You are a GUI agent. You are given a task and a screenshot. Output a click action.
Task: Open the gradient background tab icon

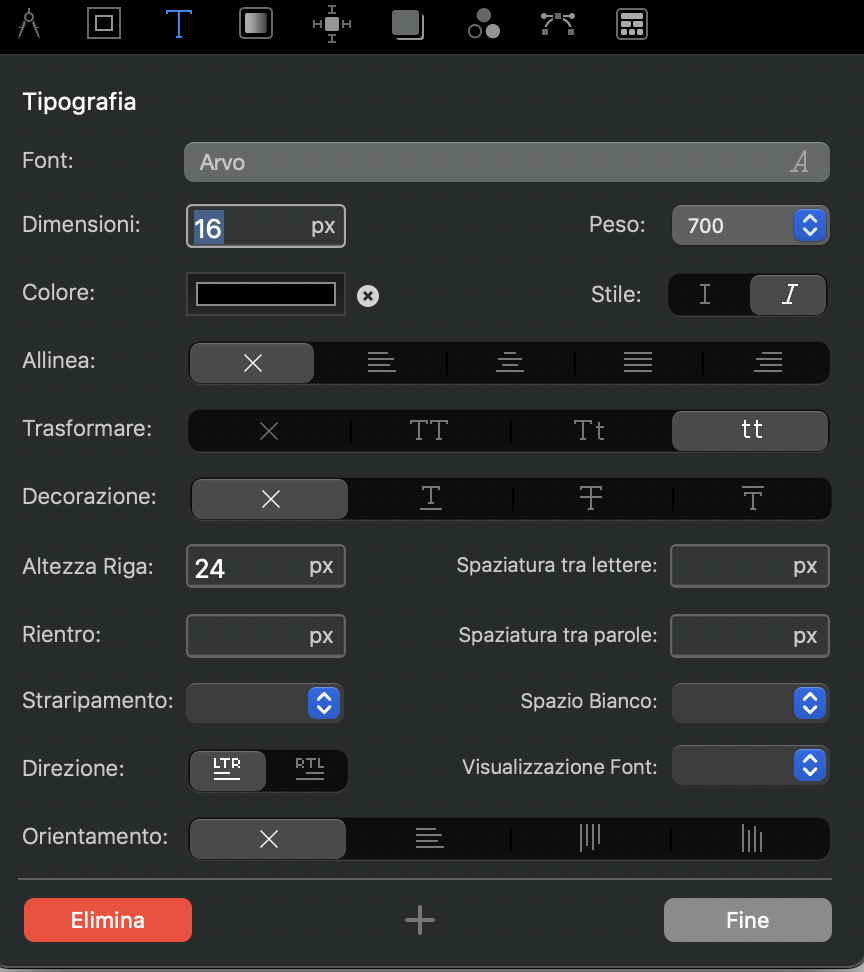coord(256,22)
